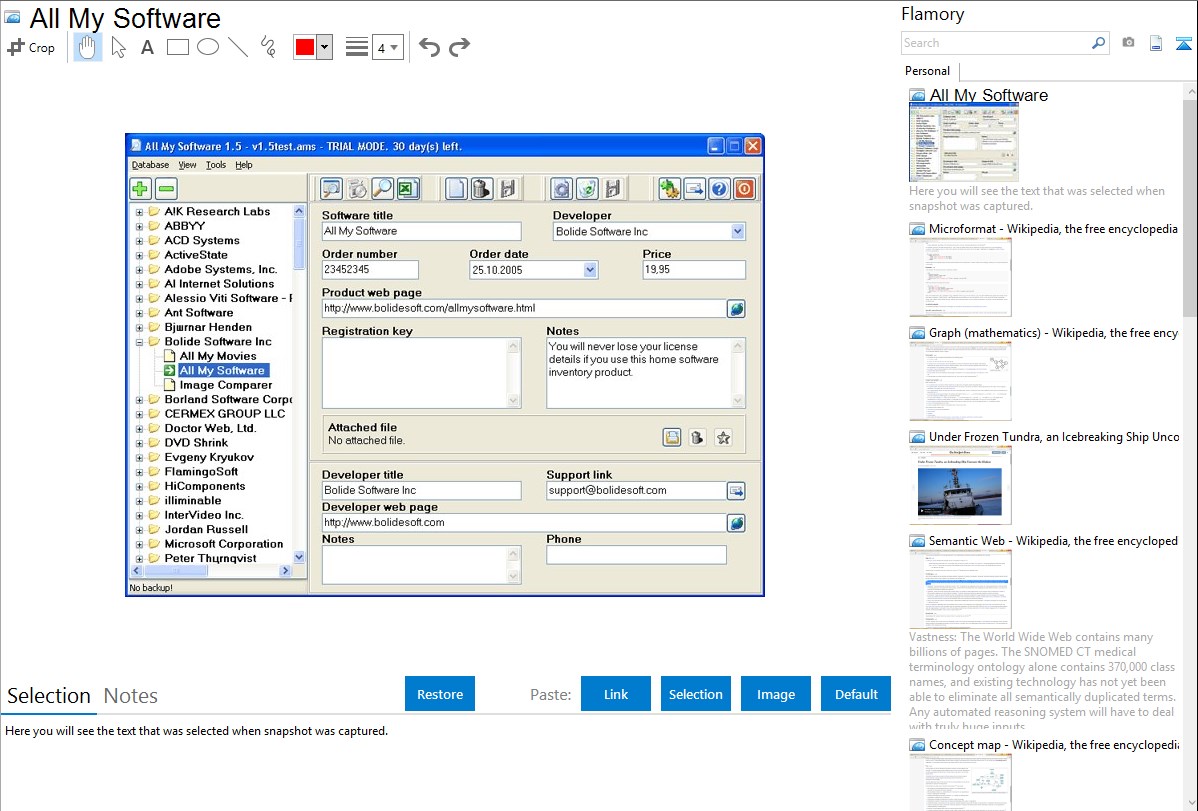This screenshot has height=811, width=1198.
Task: Pick the rectangle shape tool
Action: [177, 47]
